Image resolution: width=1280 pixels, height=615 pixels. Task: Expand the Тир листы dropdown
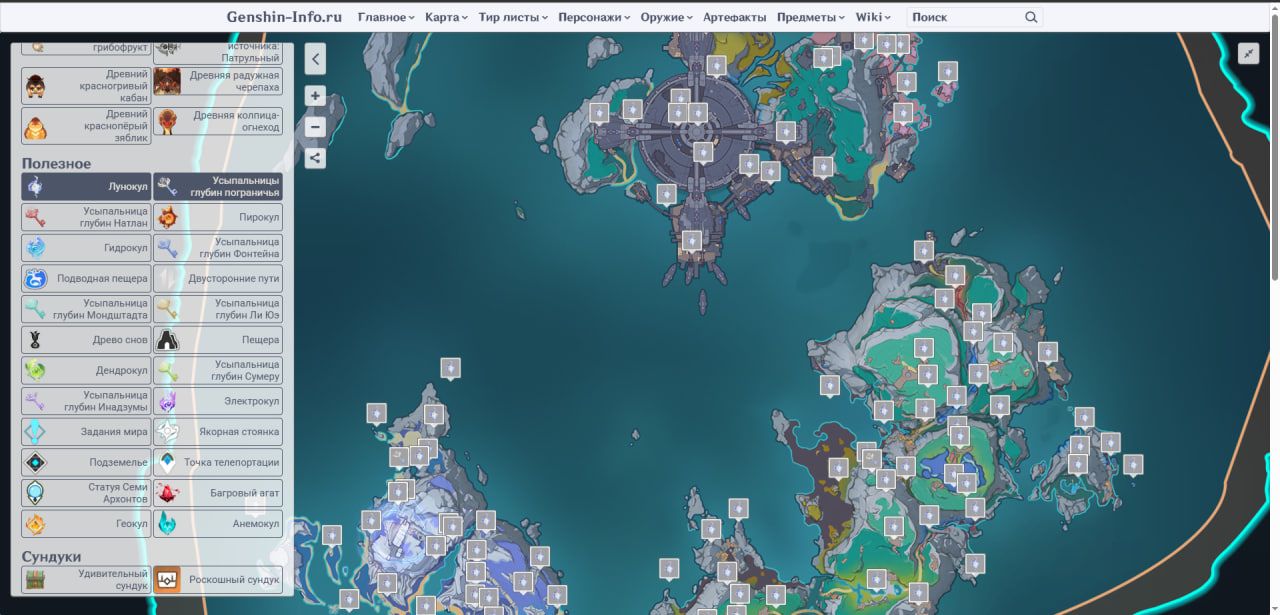513,17
